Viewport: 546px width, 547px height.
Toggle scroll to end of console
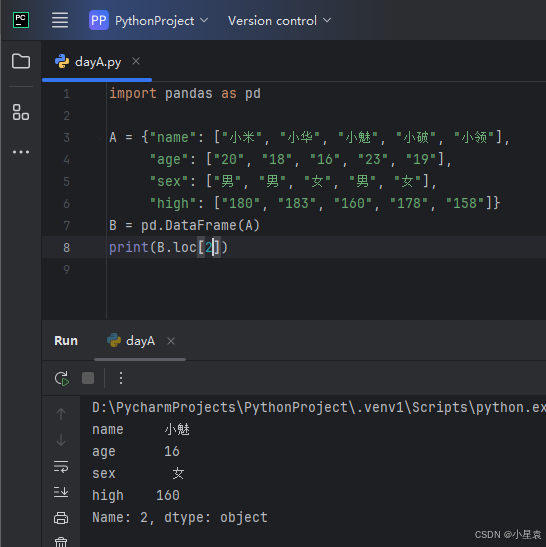[x=61, y=492]
